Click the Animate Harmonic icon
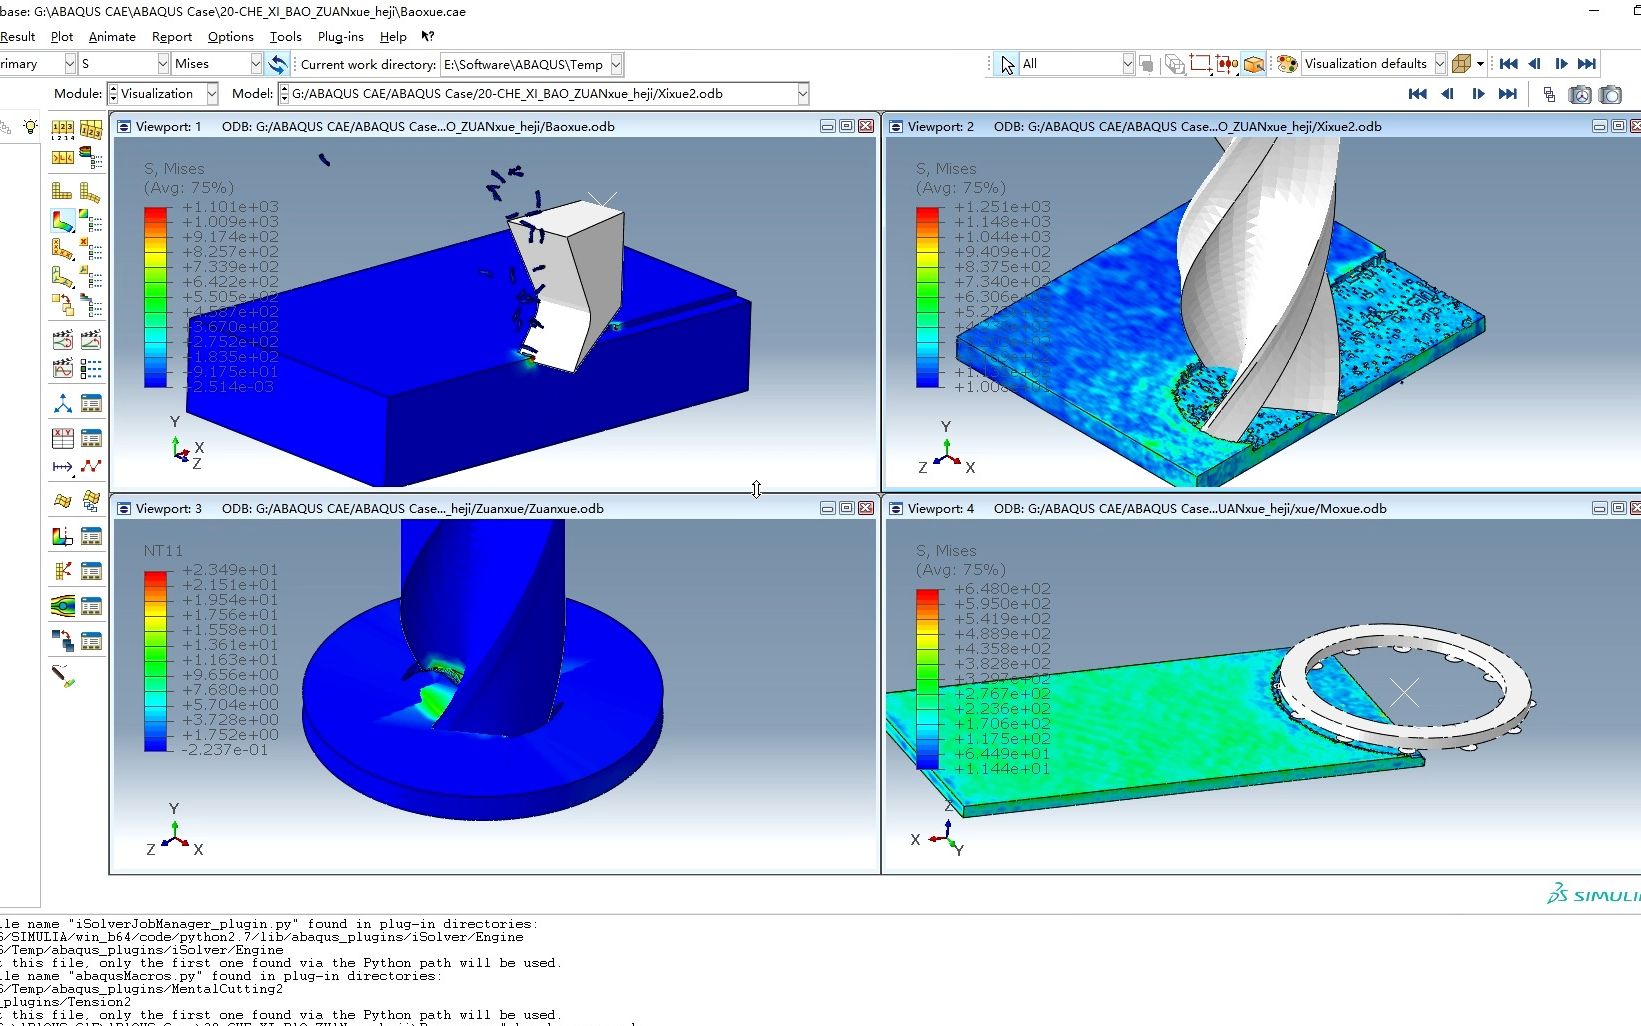This screenshot has width=1641, height=1026. pyautogui.click(x=62, y=368)
